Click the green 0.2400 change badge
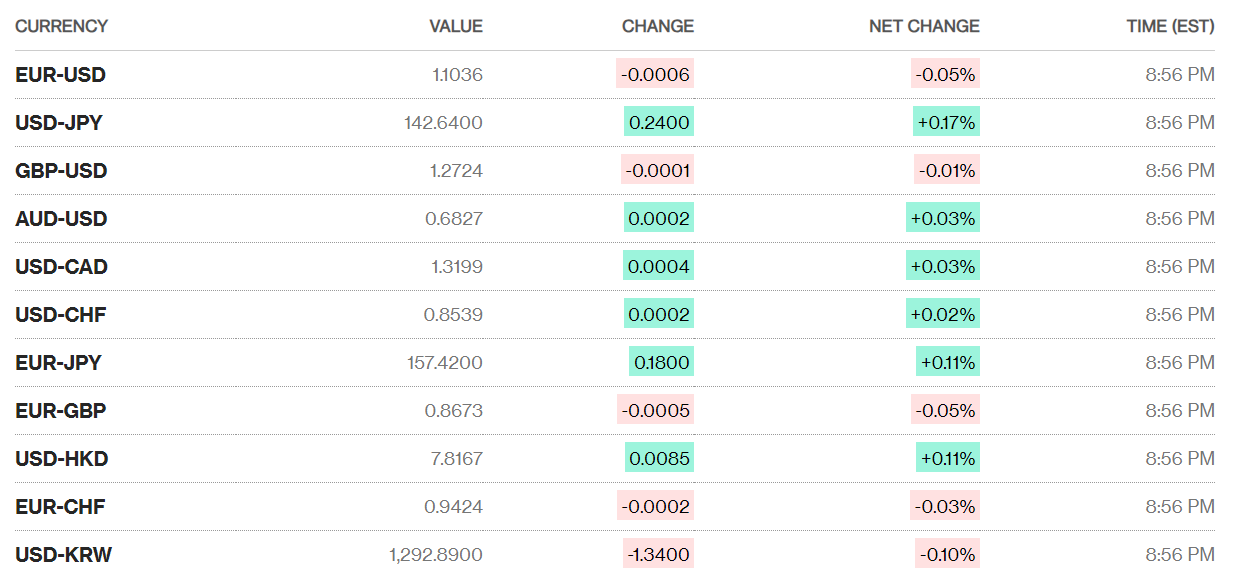Image resolution: width=1236 pixels, height=578 pixels. click(658, 123)
